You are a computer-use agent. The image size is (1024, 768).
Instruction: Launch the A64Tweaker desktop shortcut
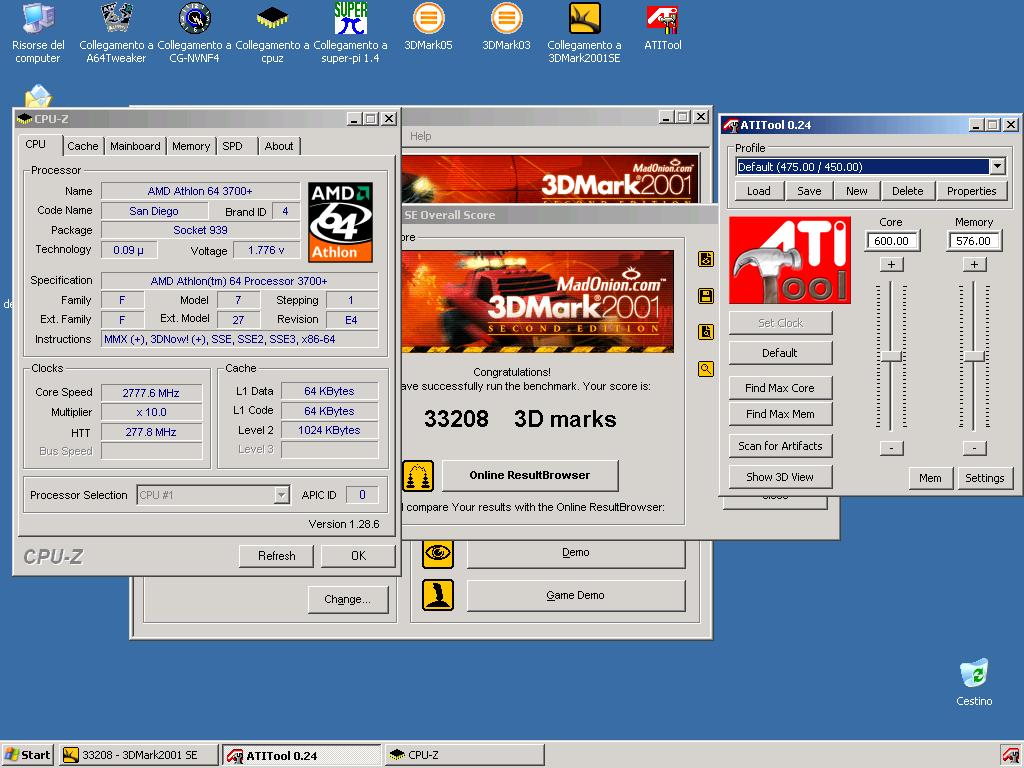(116, 33)
